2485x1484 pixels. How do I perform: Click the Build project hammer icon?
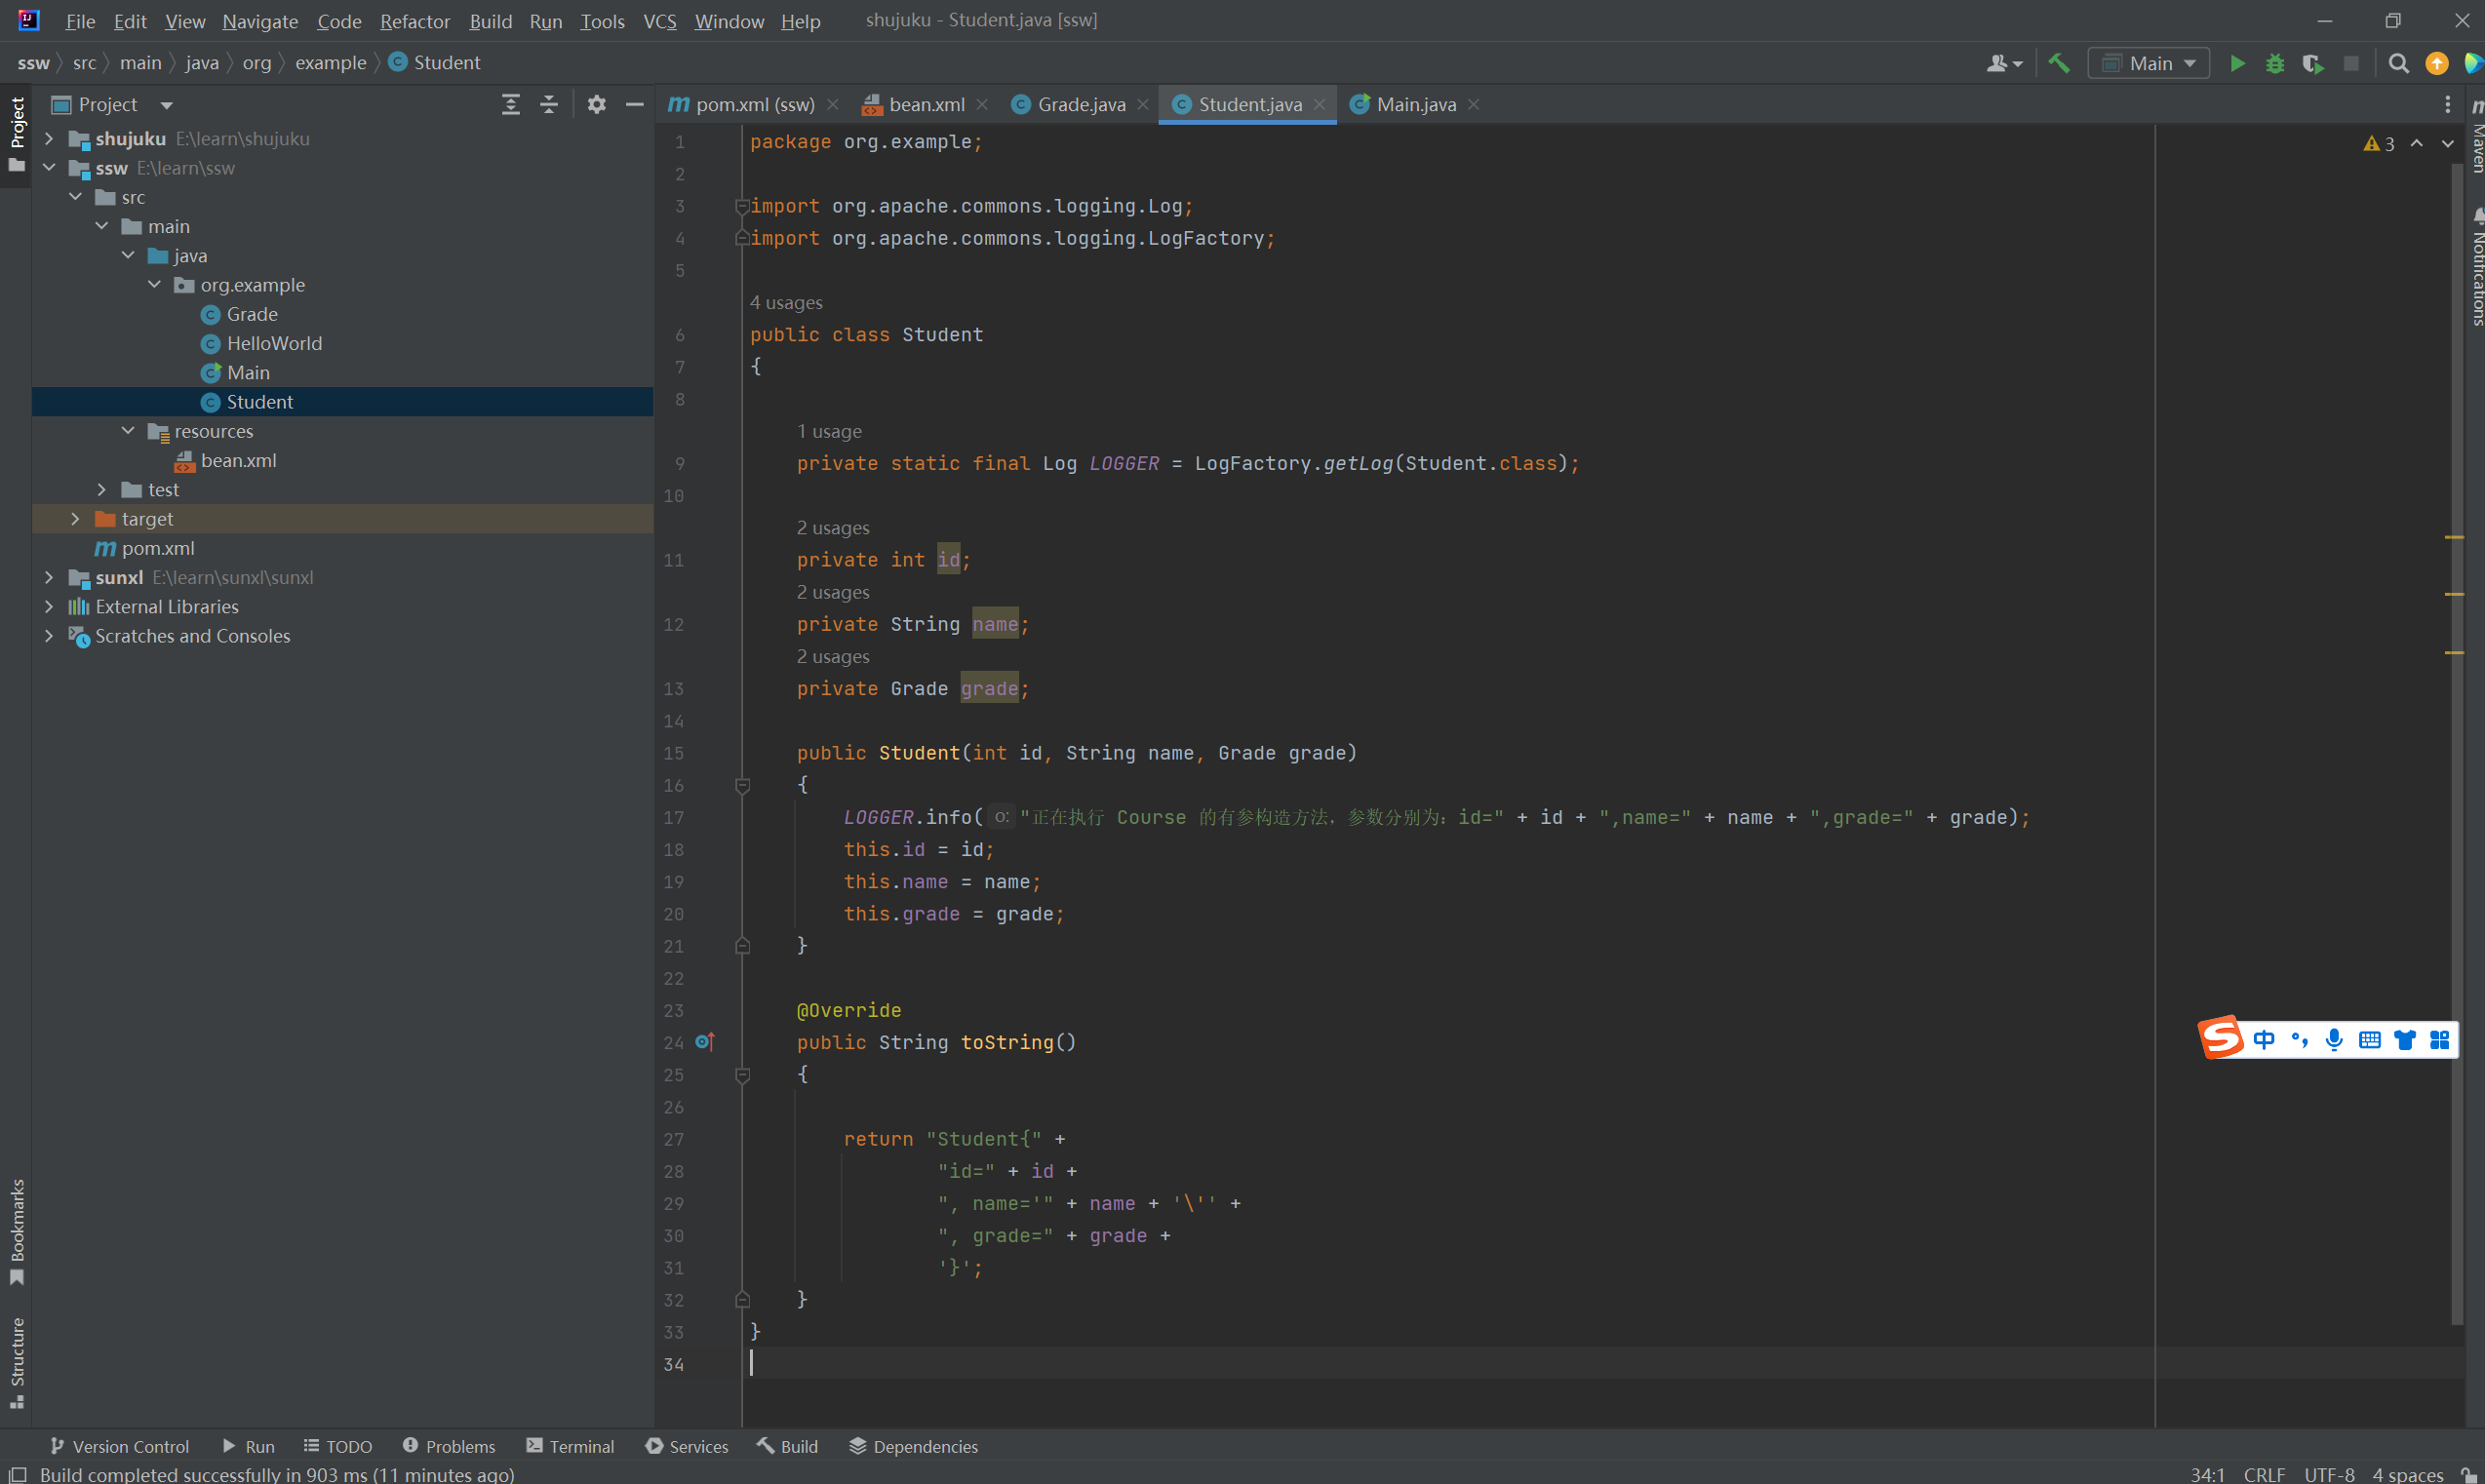click(x=2059, y=64)
